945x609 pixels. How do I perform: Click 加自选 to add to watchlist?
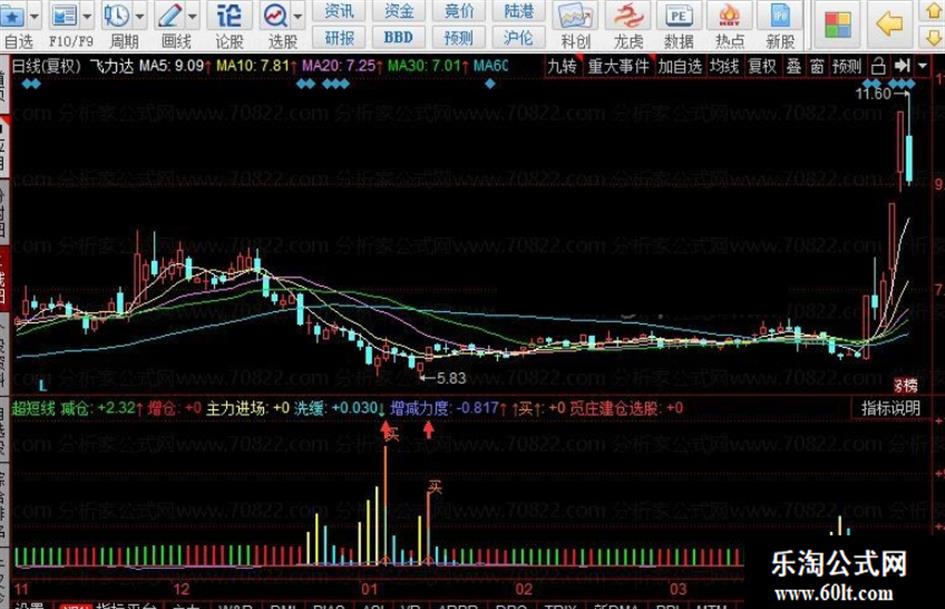(x=680, y=66)
